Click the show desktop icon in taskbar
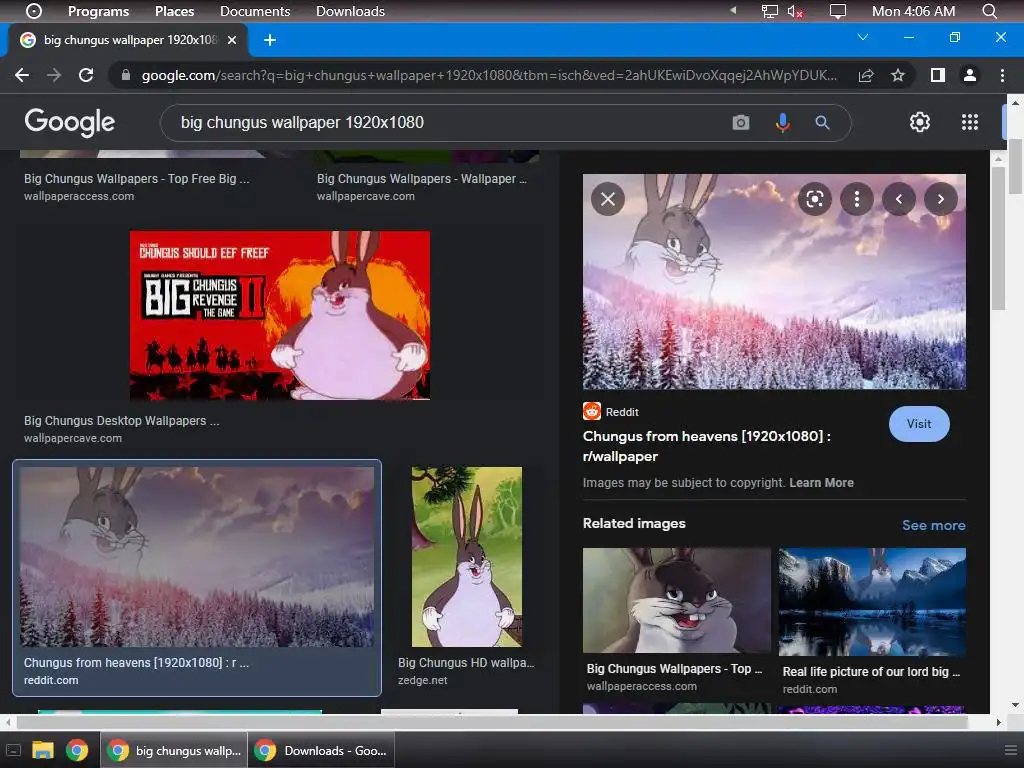This screenshot has height=768, width=1024. (13, 750)
